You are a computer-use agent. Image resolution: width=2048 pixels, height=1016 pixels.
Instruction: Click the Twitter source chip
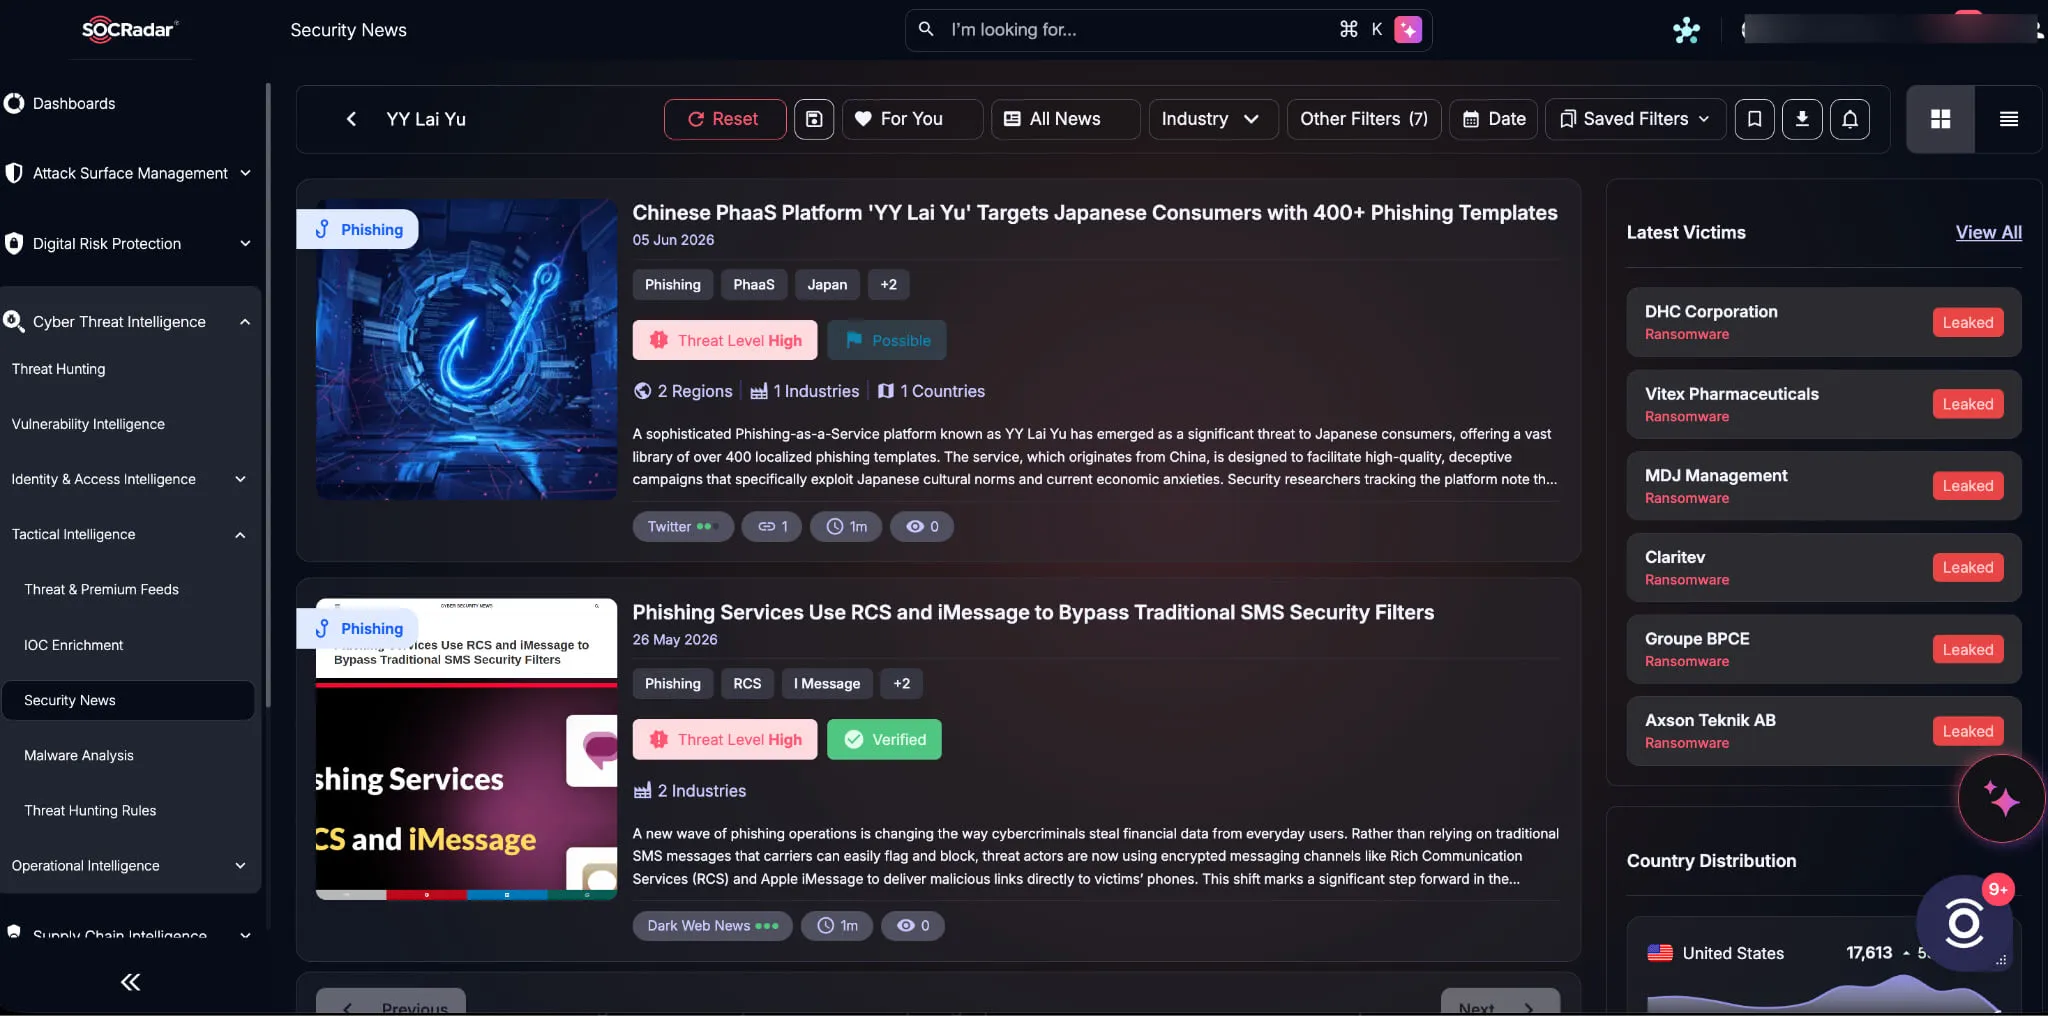click(683, 526)
